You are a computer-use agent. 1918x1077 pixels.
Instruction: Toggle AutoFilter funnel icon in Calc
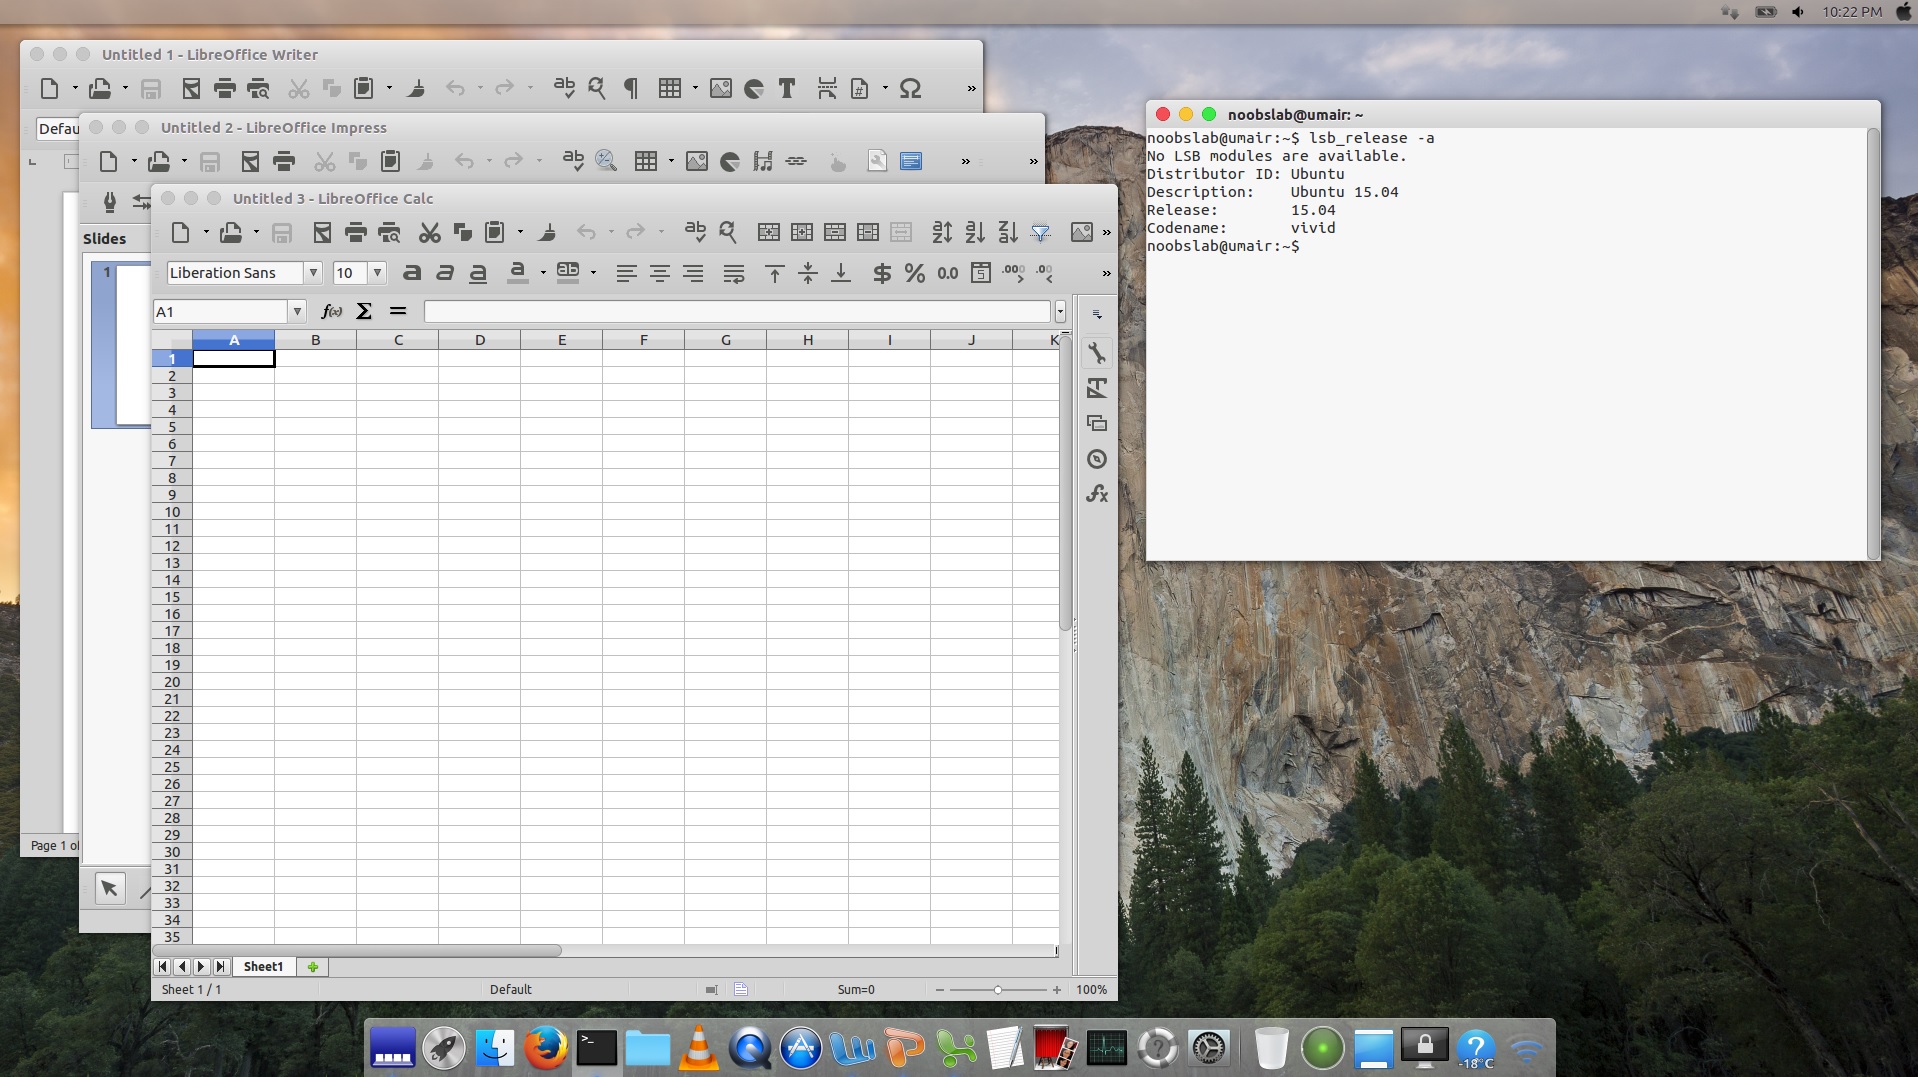[x=1040, y=233]
